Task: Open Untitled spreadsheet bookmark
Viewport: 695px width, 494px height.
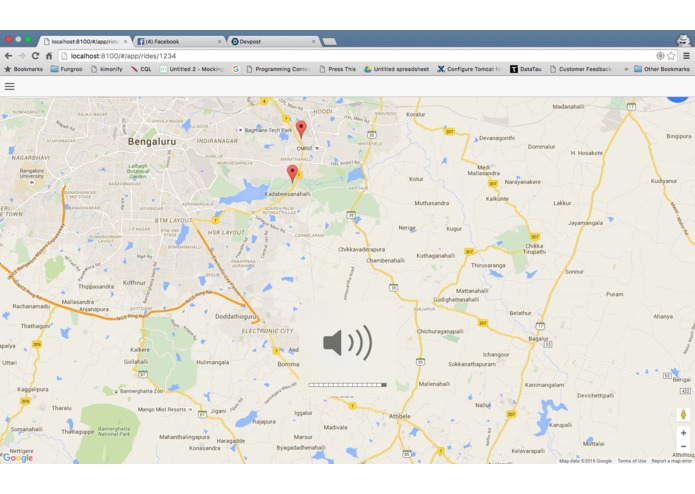Action: 397,69
